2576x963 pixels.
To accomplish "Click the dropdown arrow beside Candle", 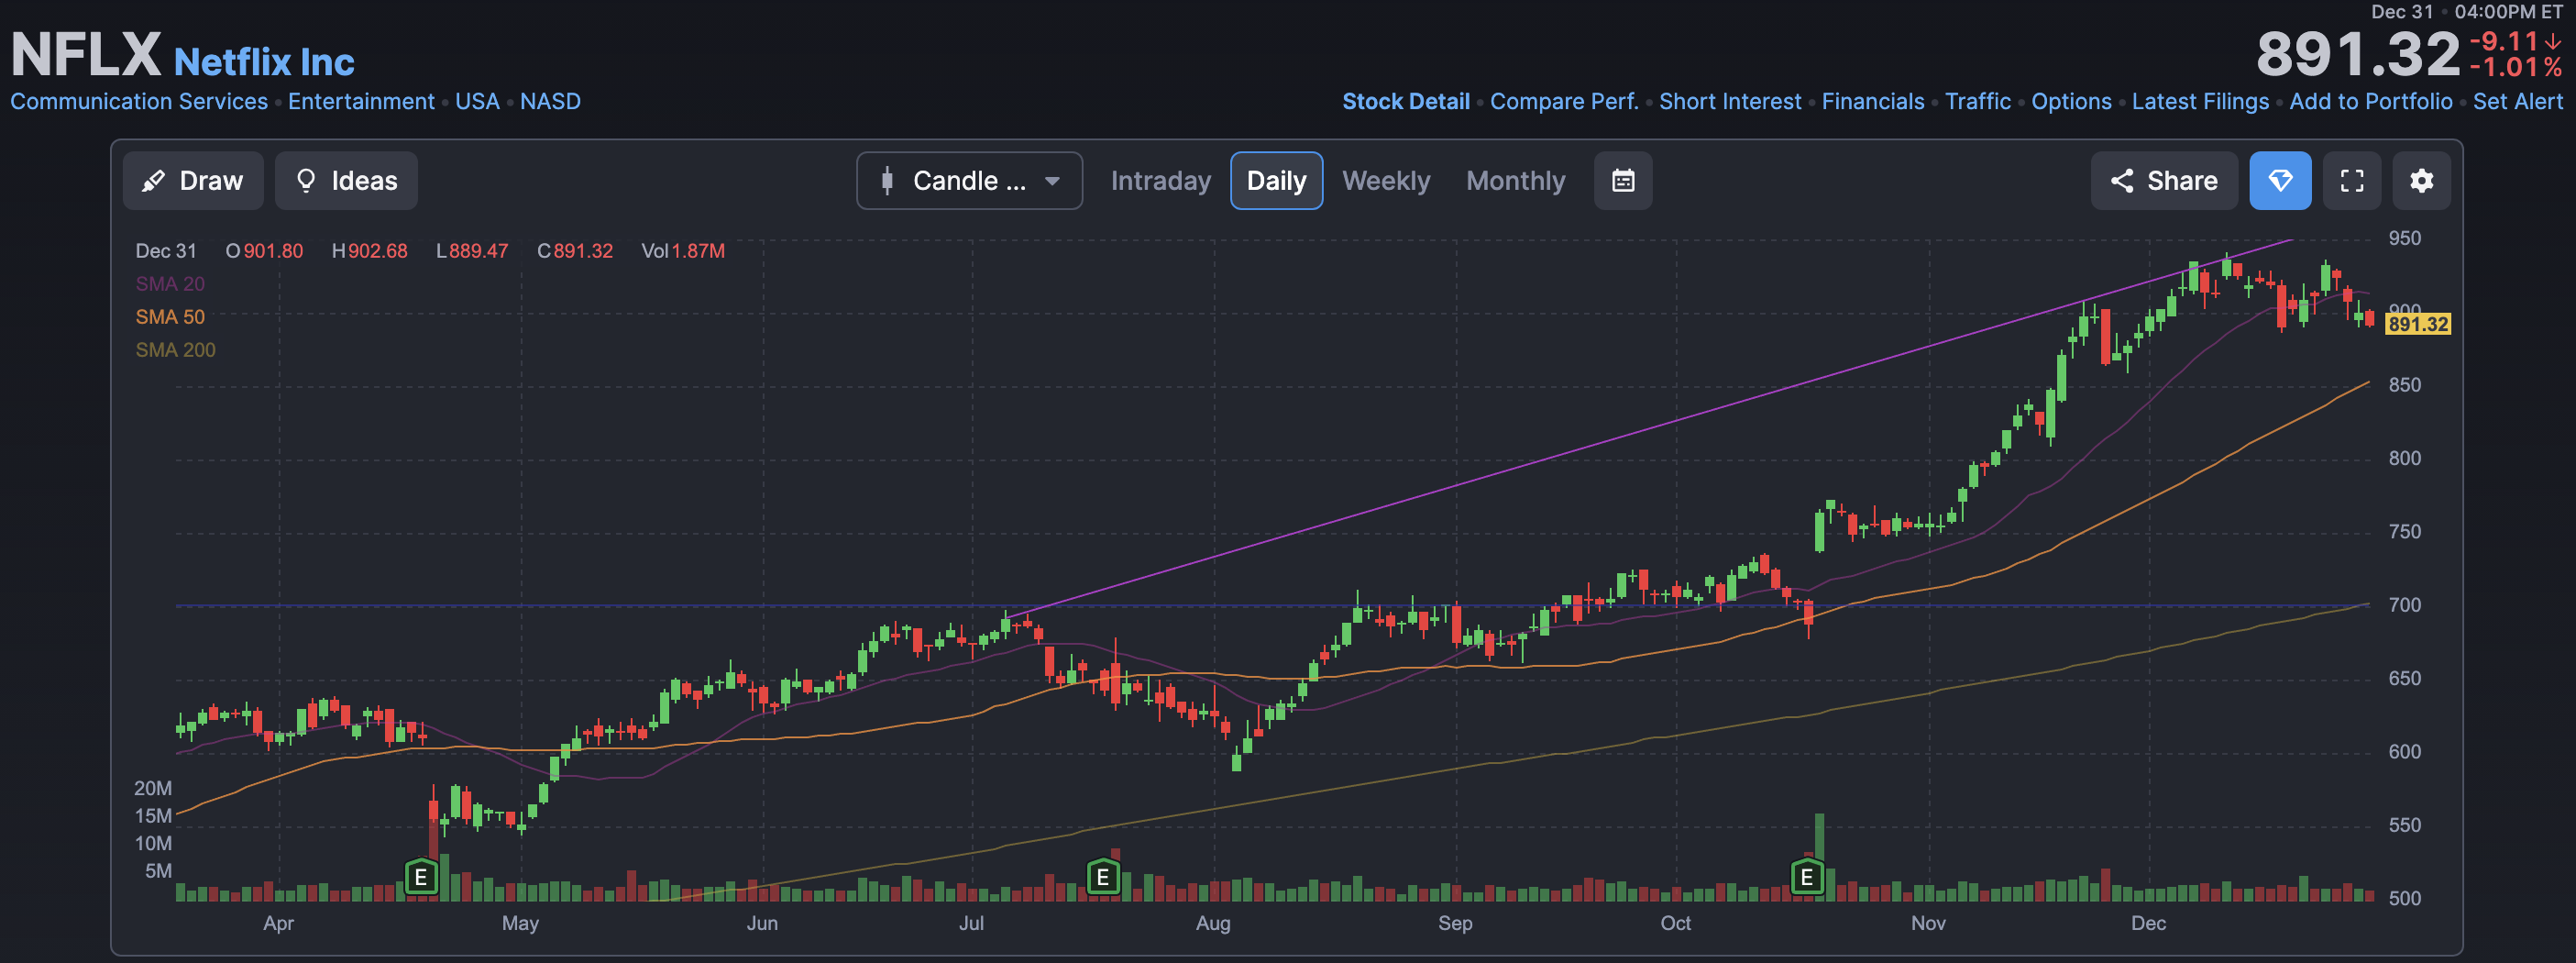I will 1052,181.
